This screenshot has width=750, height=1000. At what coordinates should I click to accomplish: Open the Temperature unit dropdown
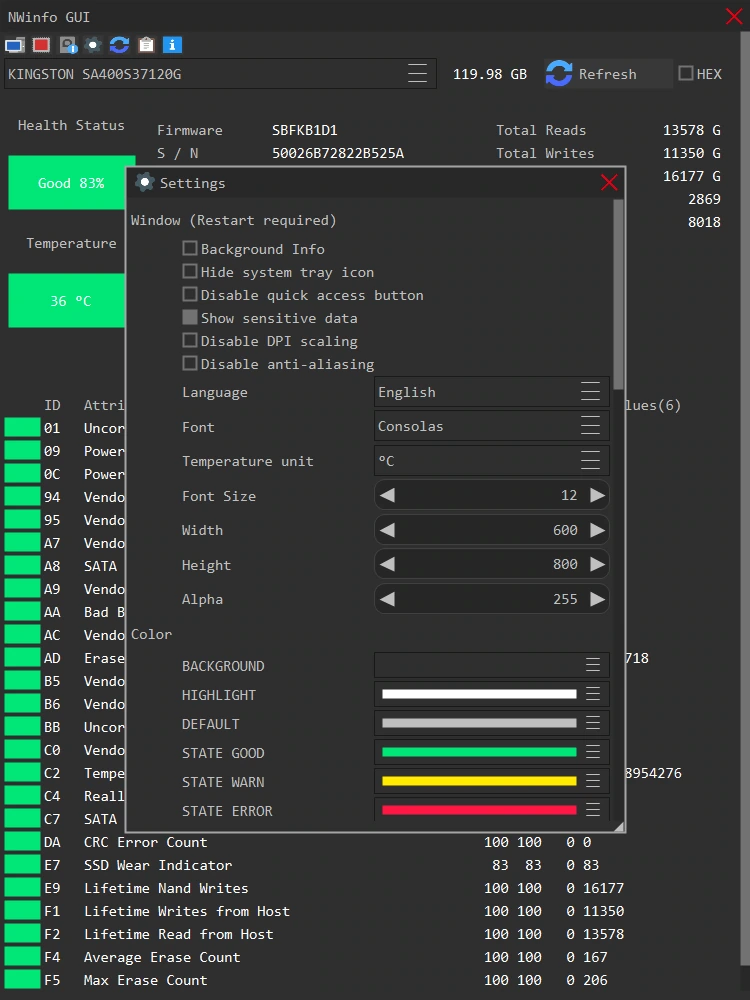[491, 460]
